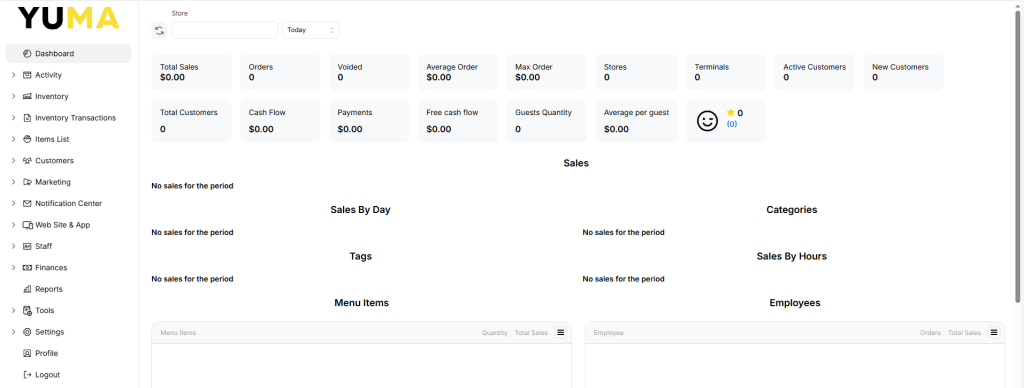Click the Average per guest card
This screenshot has width=1024, height=388.
(x=635, y=121)
